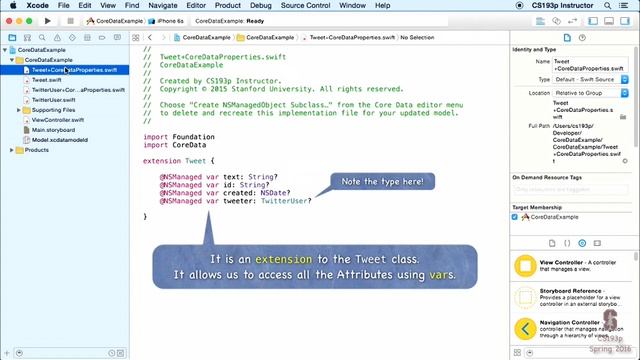The image size is (640, 360).
Task: Go forward in editor history
Action: [163, 38]
